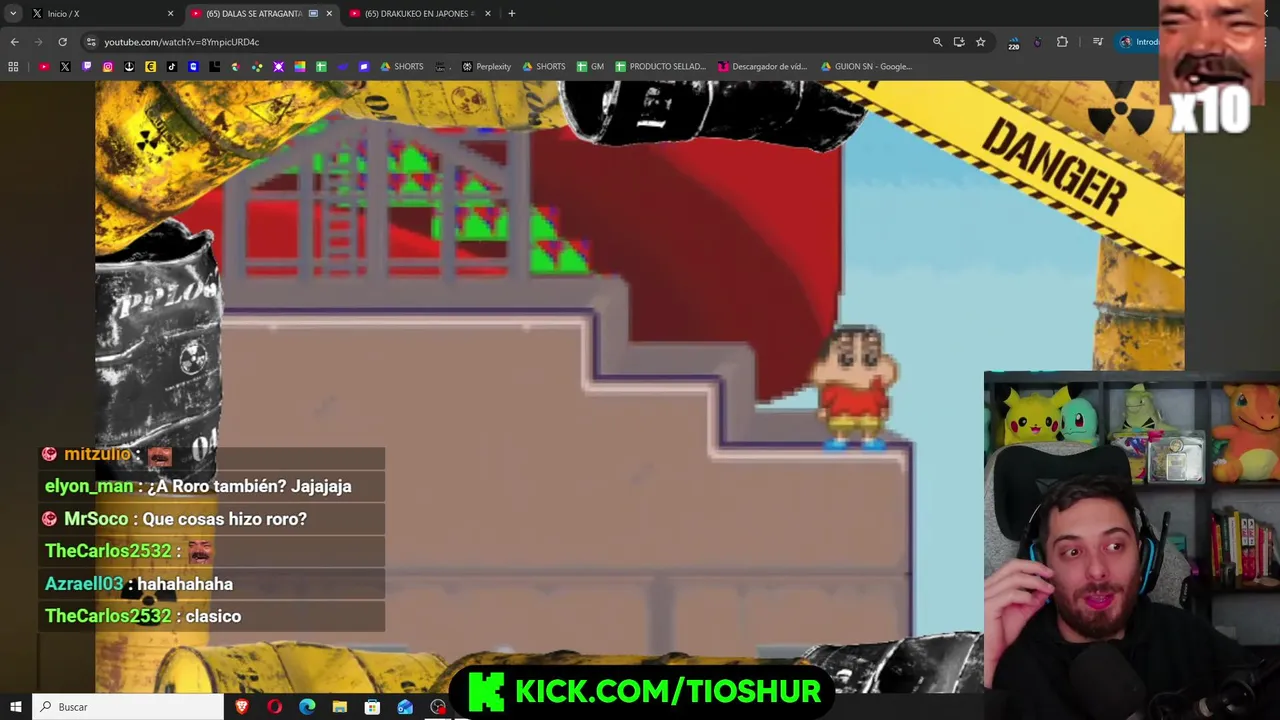Open the Descargador de víd... bookmark
Image resolution: width=1280 pixels, height=720 pixels.
pyautogui.click(x=762, y=67)
